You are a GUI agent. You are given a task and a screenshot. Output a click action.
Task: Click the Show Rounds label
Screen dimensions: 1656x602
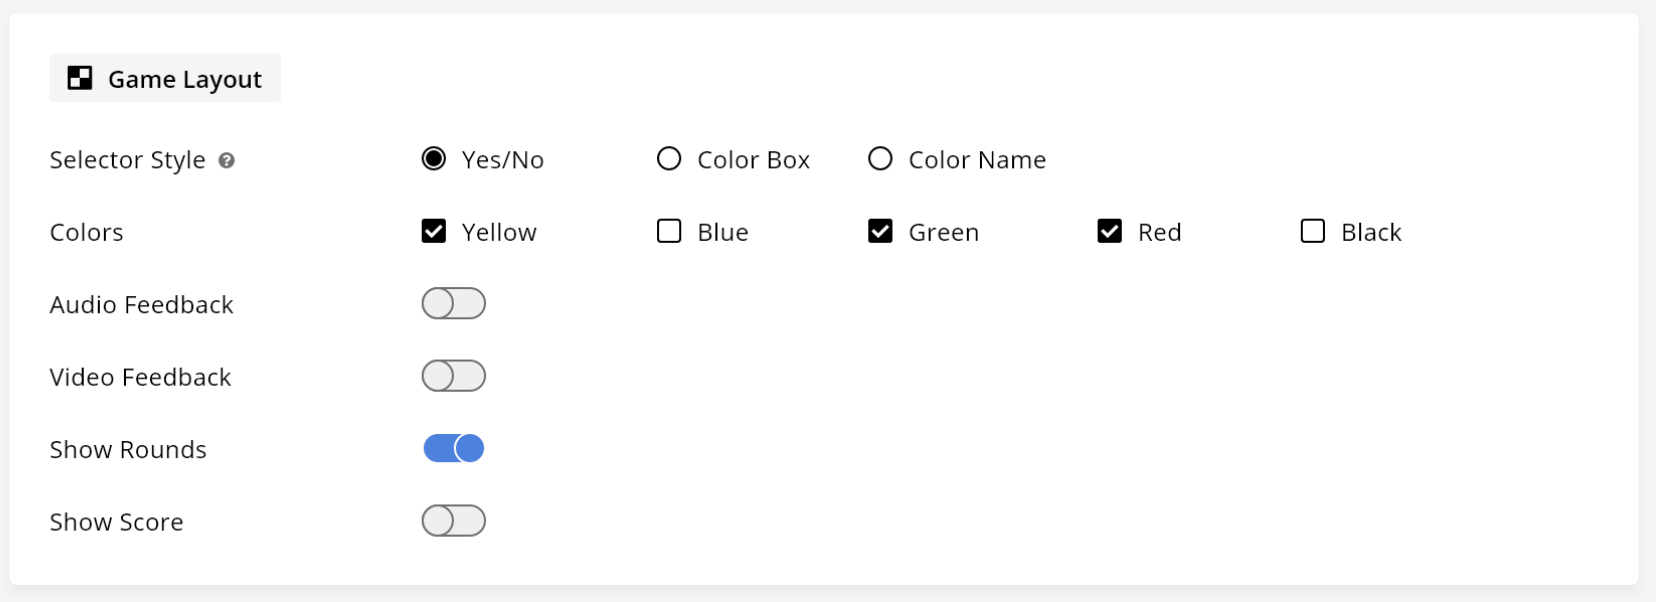click(128, 450)
